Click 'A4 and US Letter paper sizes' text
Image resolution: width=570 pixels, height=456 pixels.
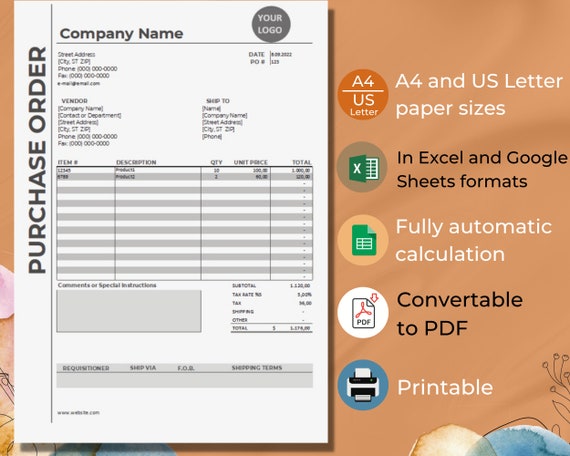click(x=479, y=95)
